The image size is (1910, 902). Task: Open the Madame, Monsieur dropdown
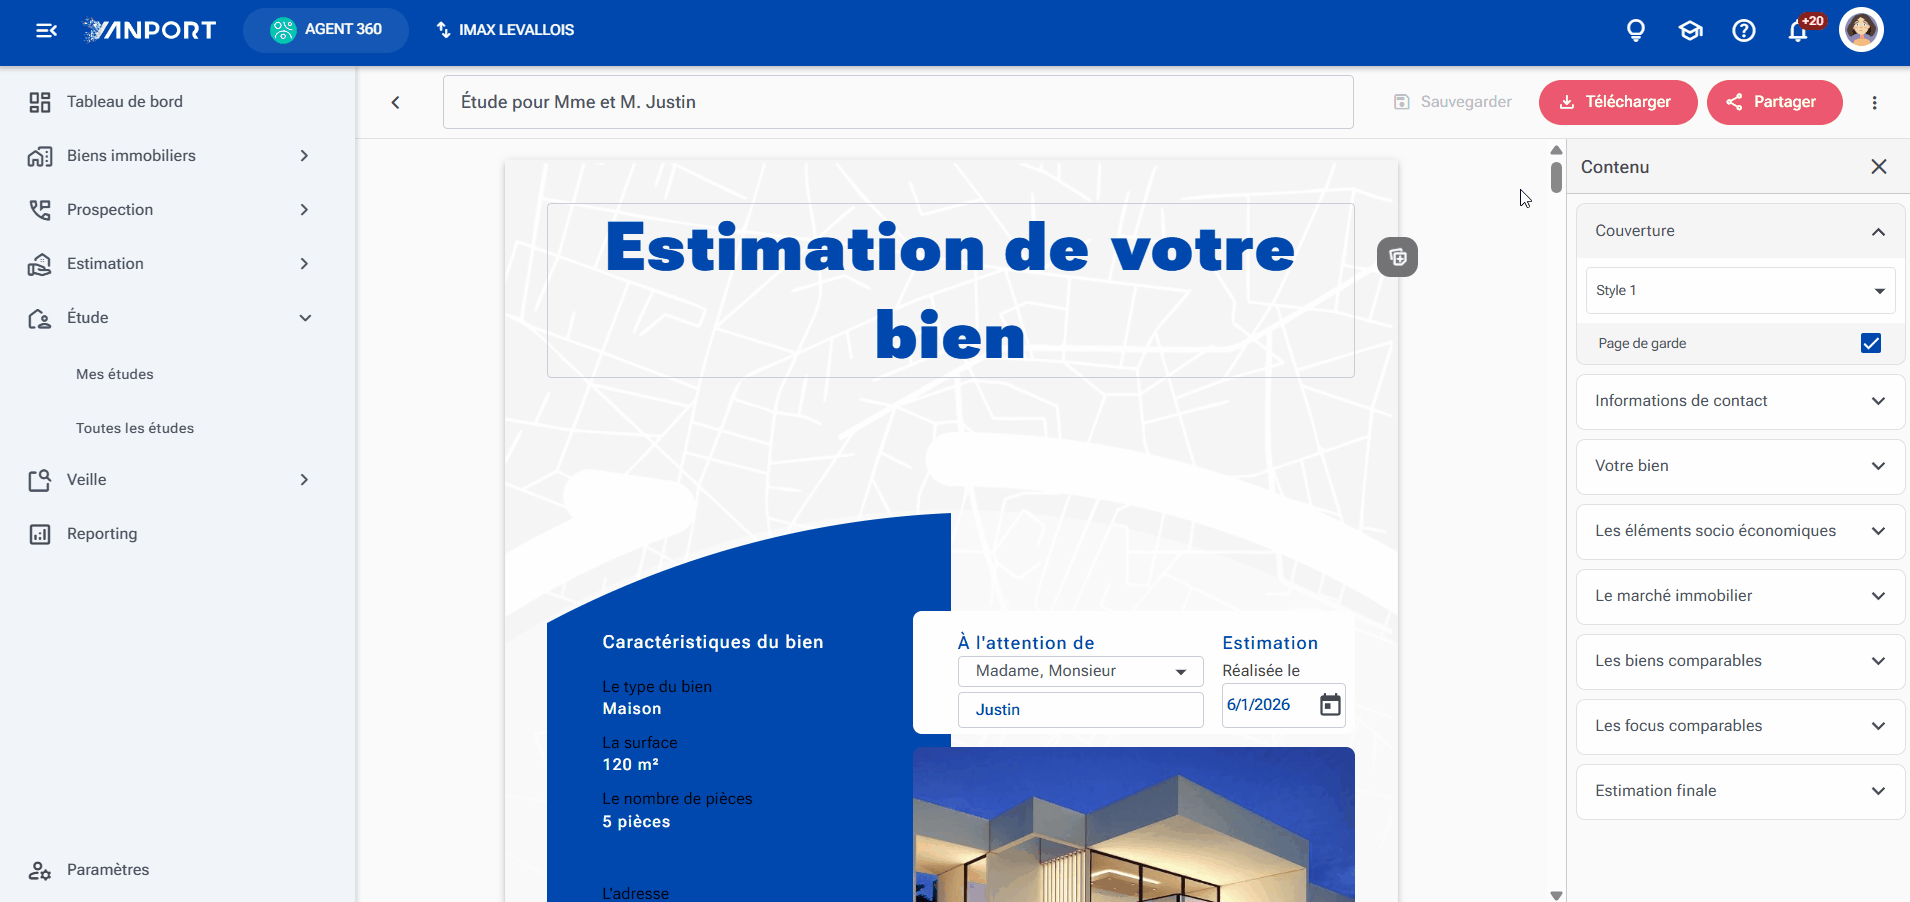coord(1080,671)
